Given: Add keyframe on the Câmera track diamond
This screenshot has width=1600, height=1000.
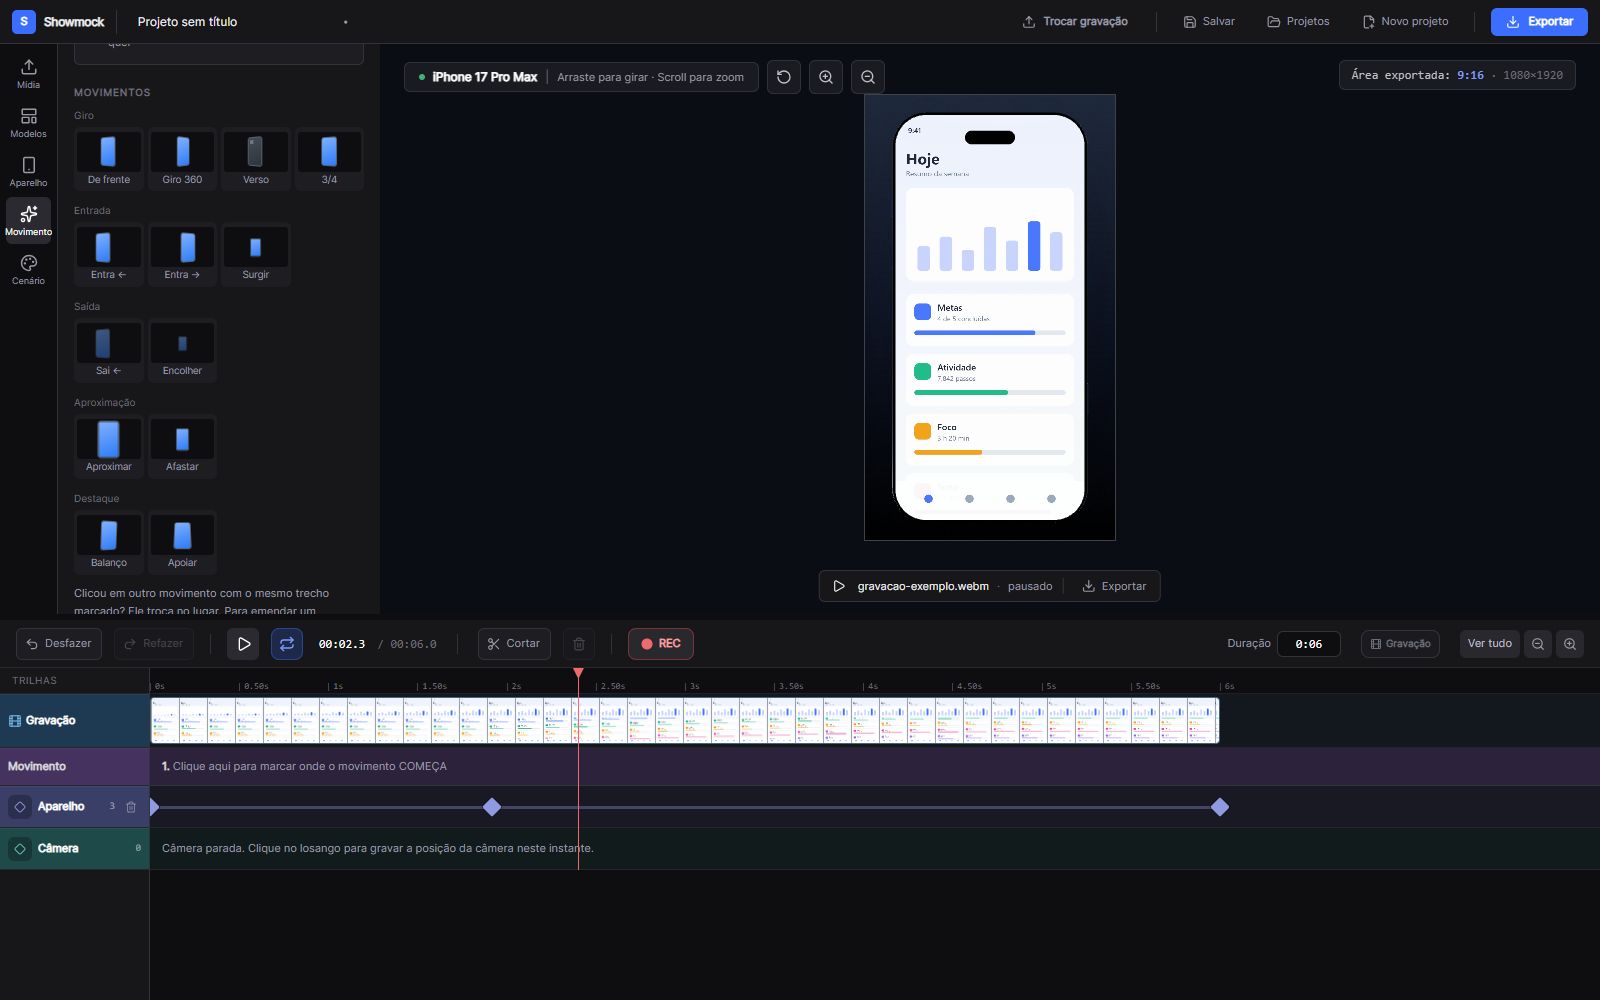Looking at the screenshot, I should pyautogui.click(x=20, y=849).
